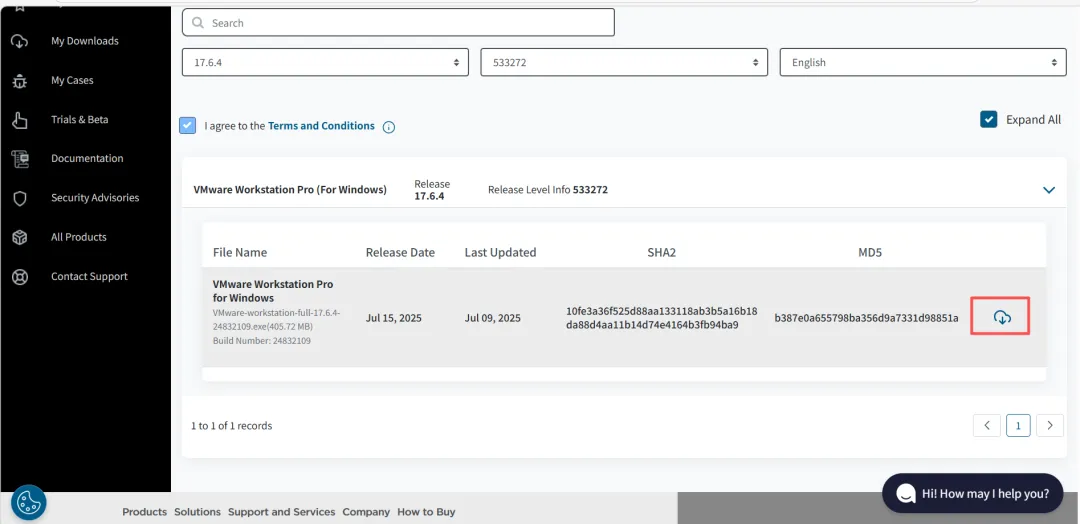Viewport: 1080px width, 524px height.
Task: Open the 533272 release level dropdown
Action: [624, 62]
